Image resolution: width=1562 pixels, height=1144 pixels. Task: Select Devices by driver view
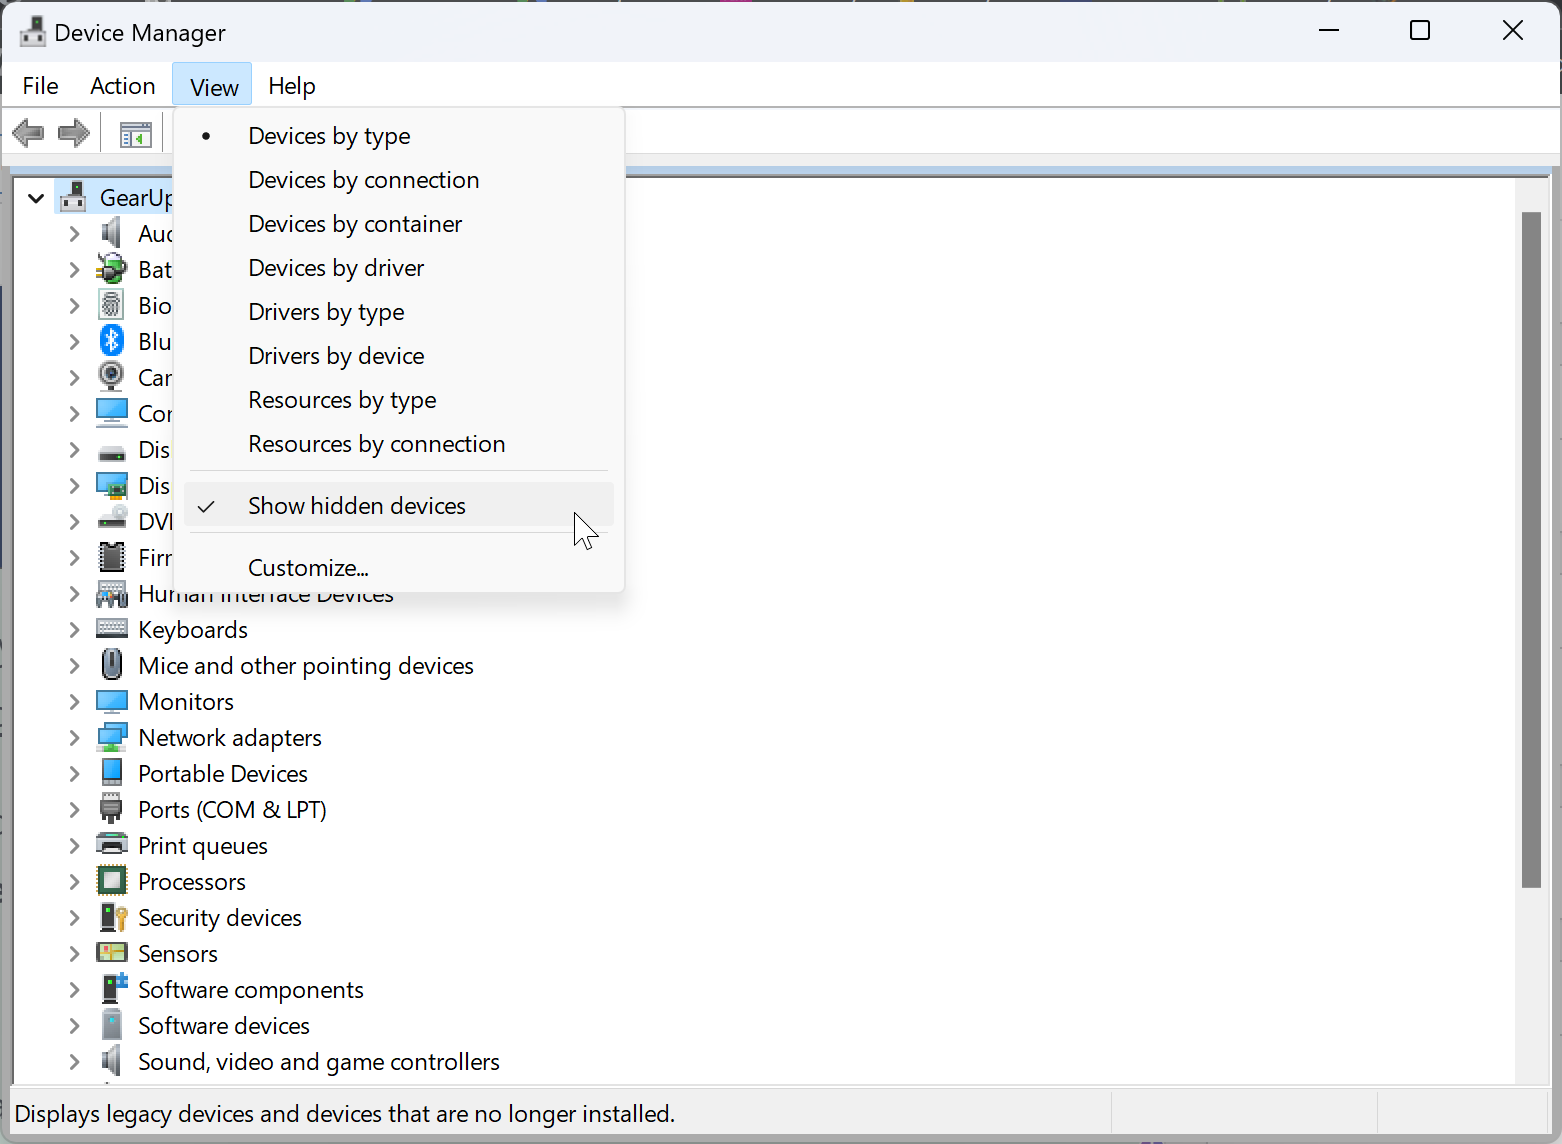coord(399,268)
